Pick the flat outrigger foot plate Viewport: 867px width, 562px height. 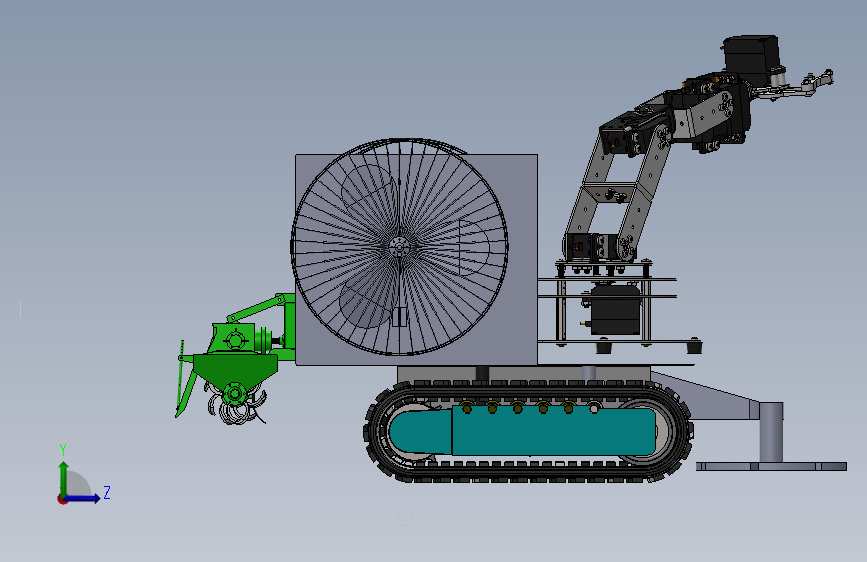pos(771,466)
